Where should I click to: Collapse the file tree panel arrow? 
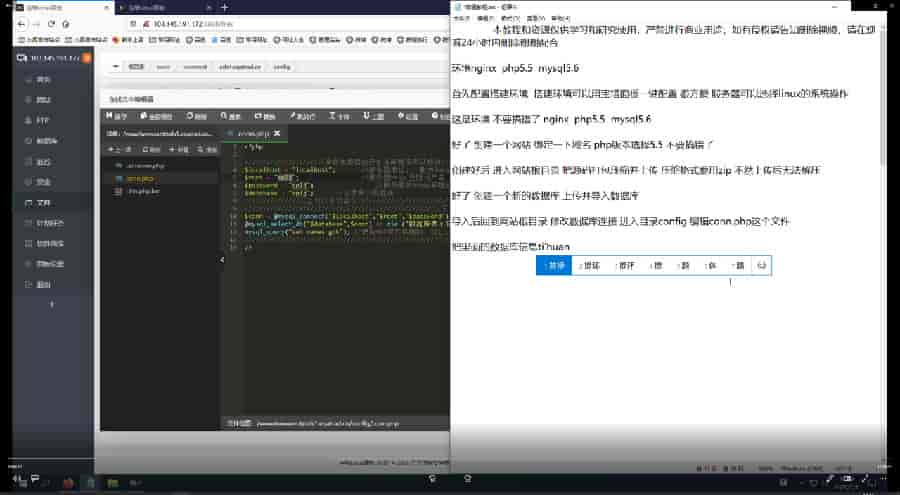[221, 261]
